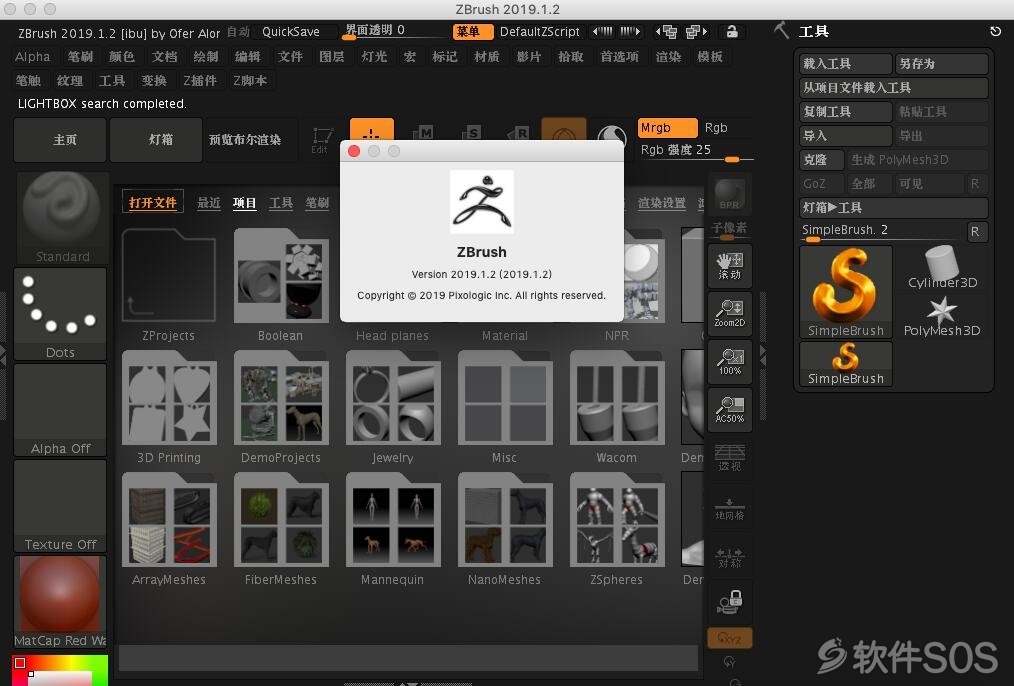Screen dimensions: 1014x686
Task: Click the DefaultZScript button
Action: (539, 31)
